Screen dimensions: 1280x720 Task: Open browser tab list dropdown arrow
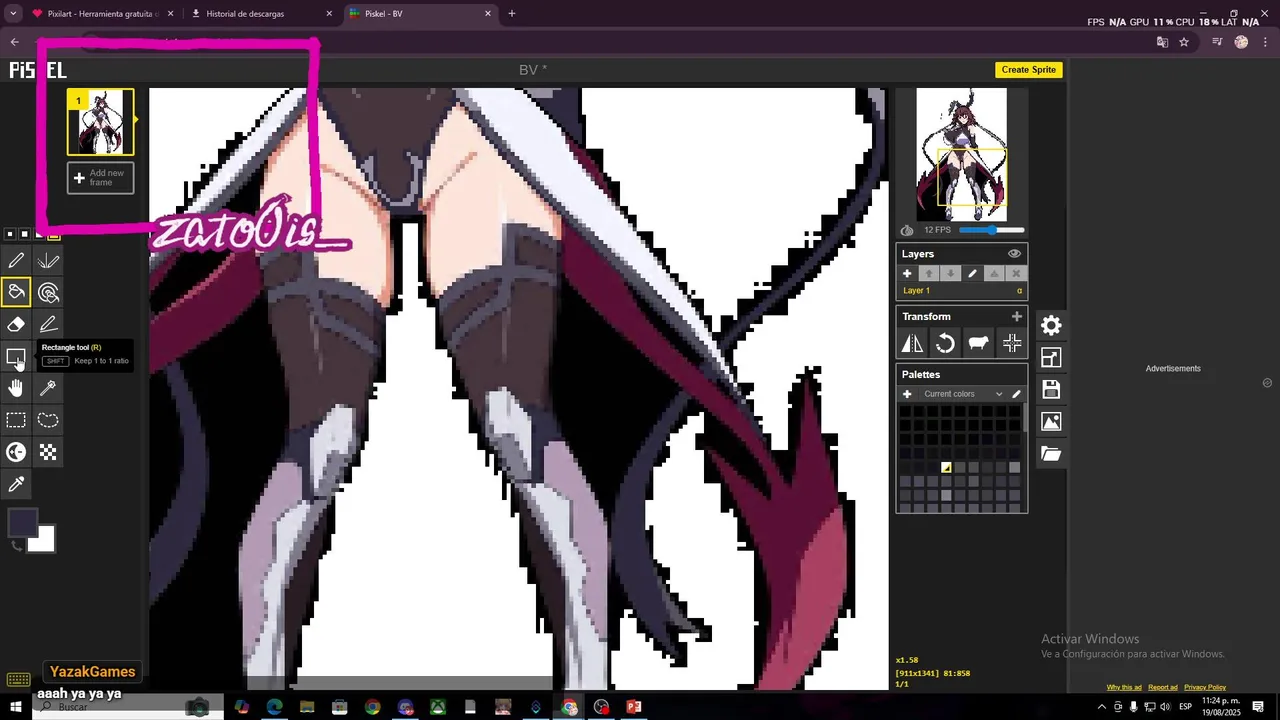pyautogui.click(x=13, y=14)
